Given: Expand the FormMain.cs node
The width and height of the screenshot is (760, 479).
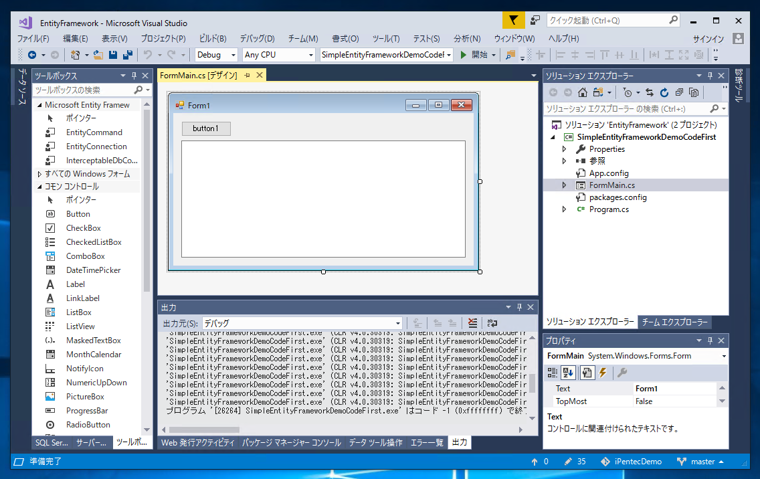Looking at the screenshot, I should pyautogui.click(x=564, y=185).
